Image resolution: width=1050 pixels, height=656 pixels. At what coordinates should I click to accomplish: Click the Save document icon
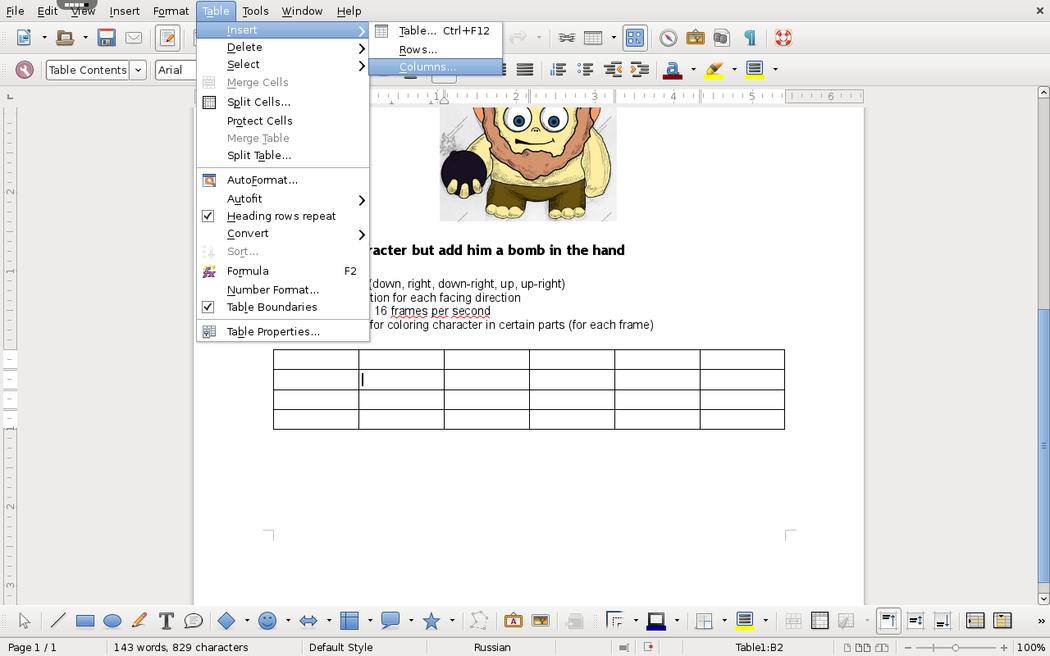(106, 38)
